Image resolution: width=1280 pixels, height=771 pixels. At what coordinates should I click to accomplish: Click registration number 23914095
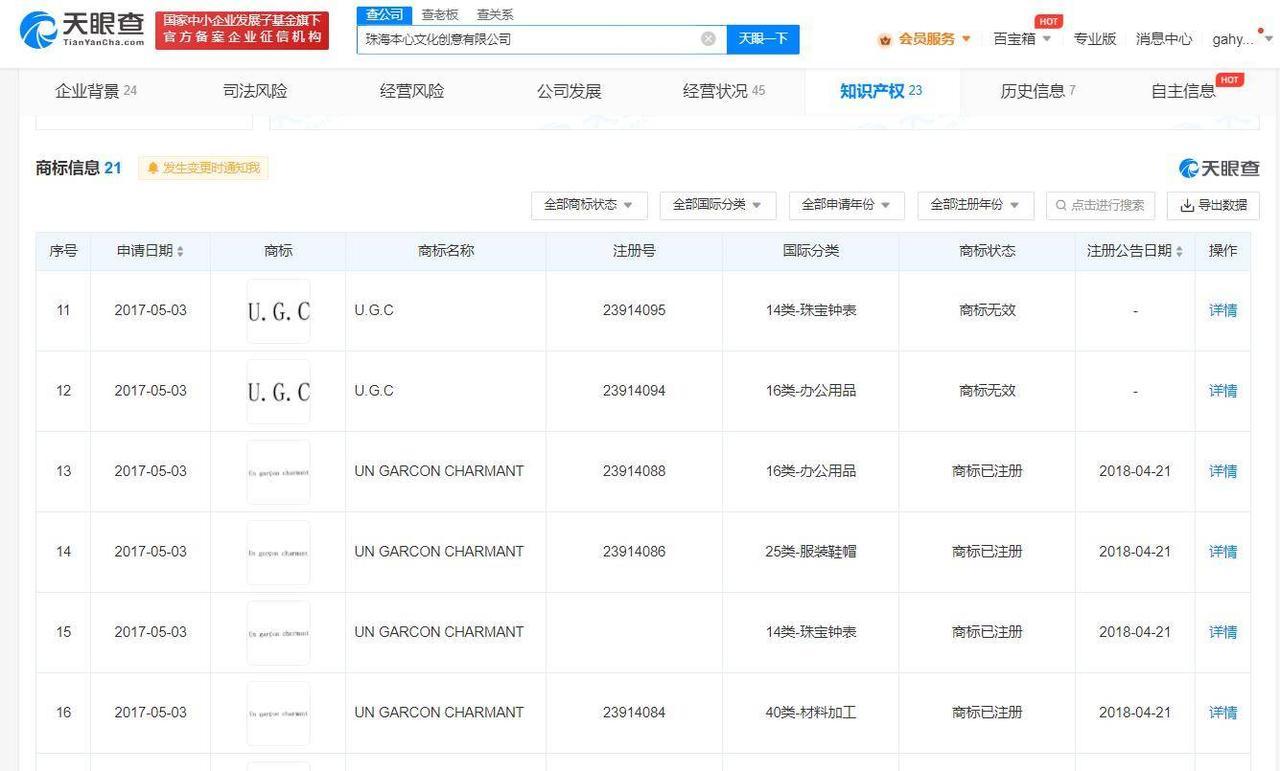634,311
